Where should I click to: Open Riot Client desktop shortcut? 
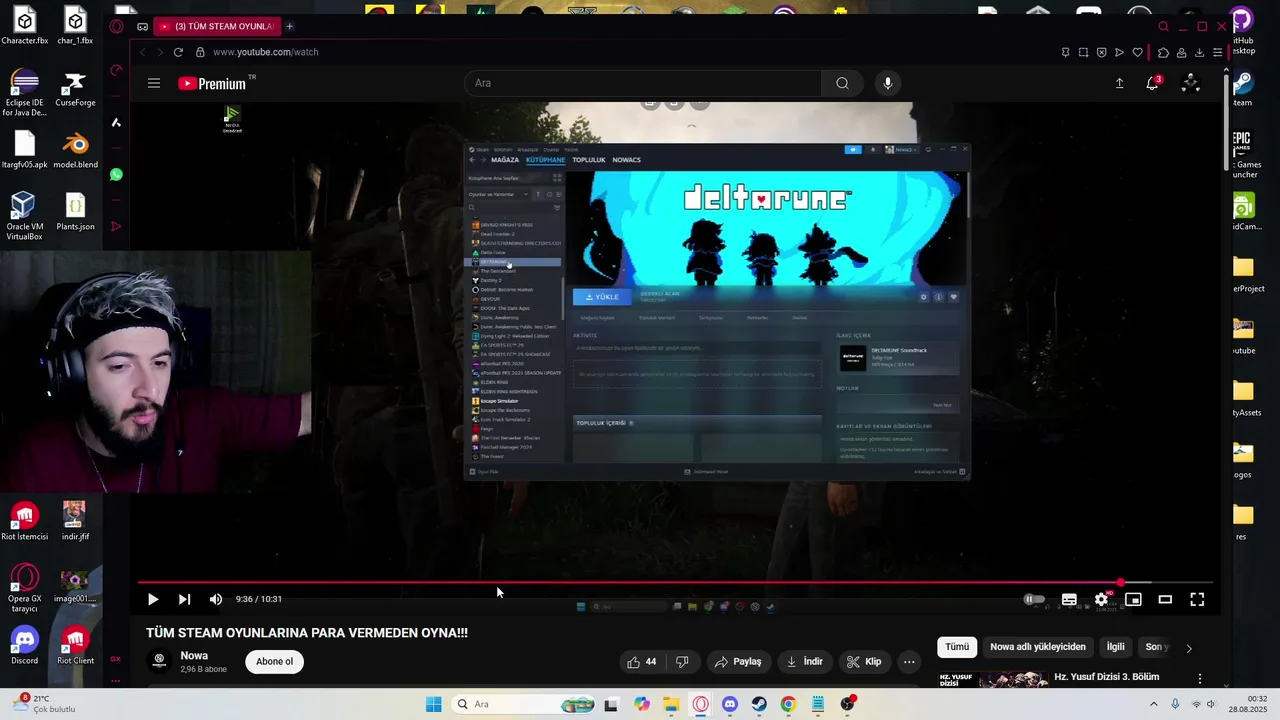[x=75, y=646]
